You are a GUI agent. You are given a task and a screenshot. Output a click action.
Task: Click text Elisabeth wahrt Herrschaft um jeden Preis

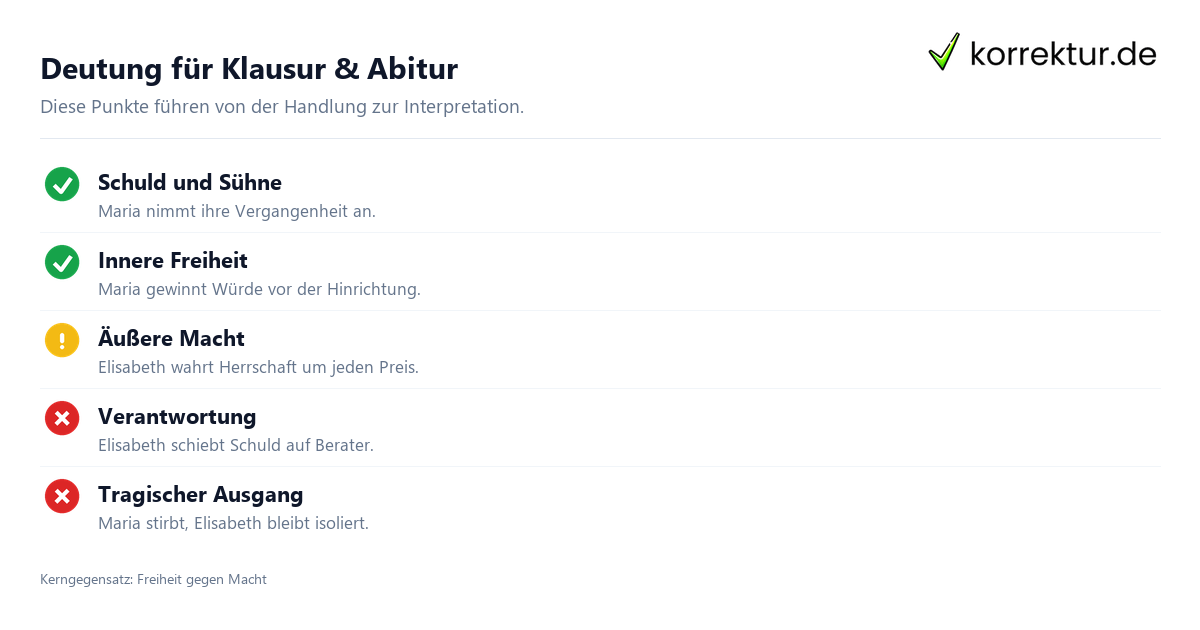pos(258,368)
